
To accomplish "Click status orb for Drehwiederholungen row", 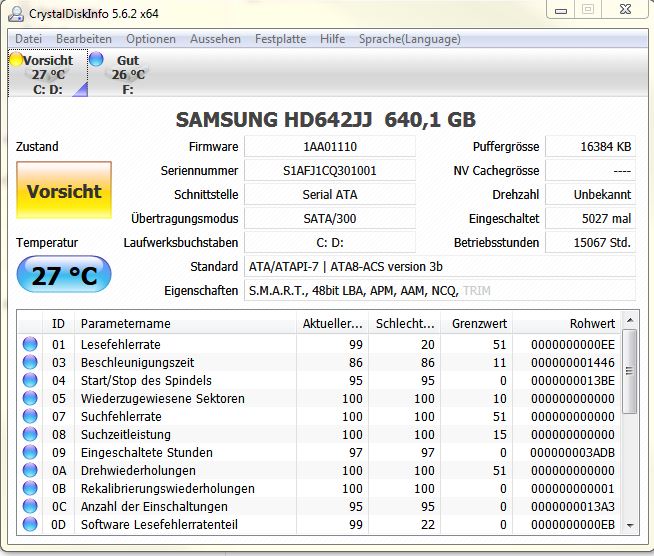I will (30, 470).
